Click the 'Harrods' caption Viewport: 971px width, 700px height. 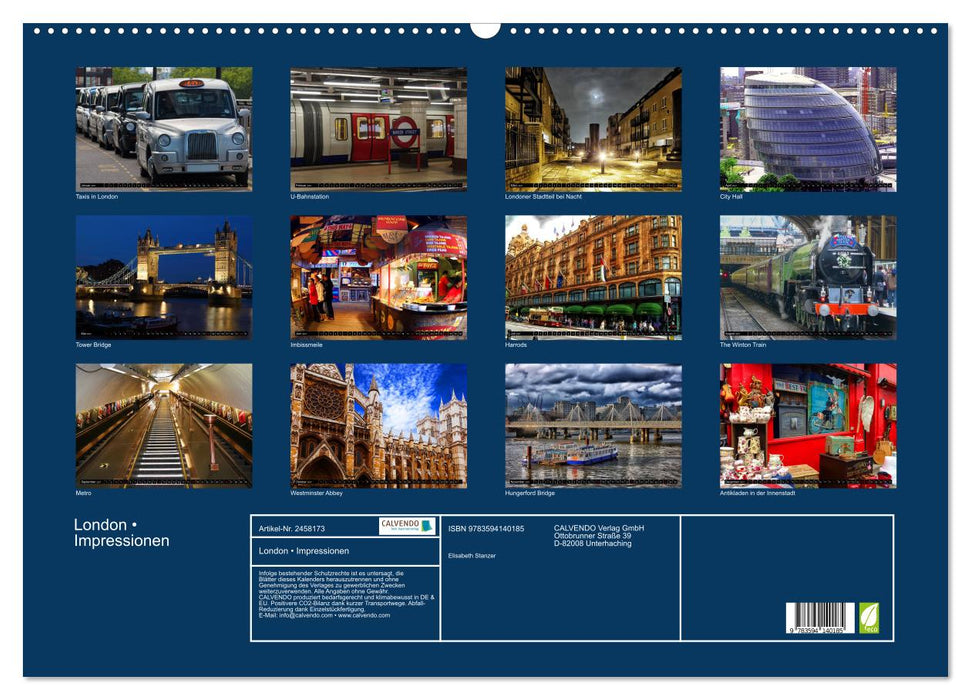click(516, 344)
